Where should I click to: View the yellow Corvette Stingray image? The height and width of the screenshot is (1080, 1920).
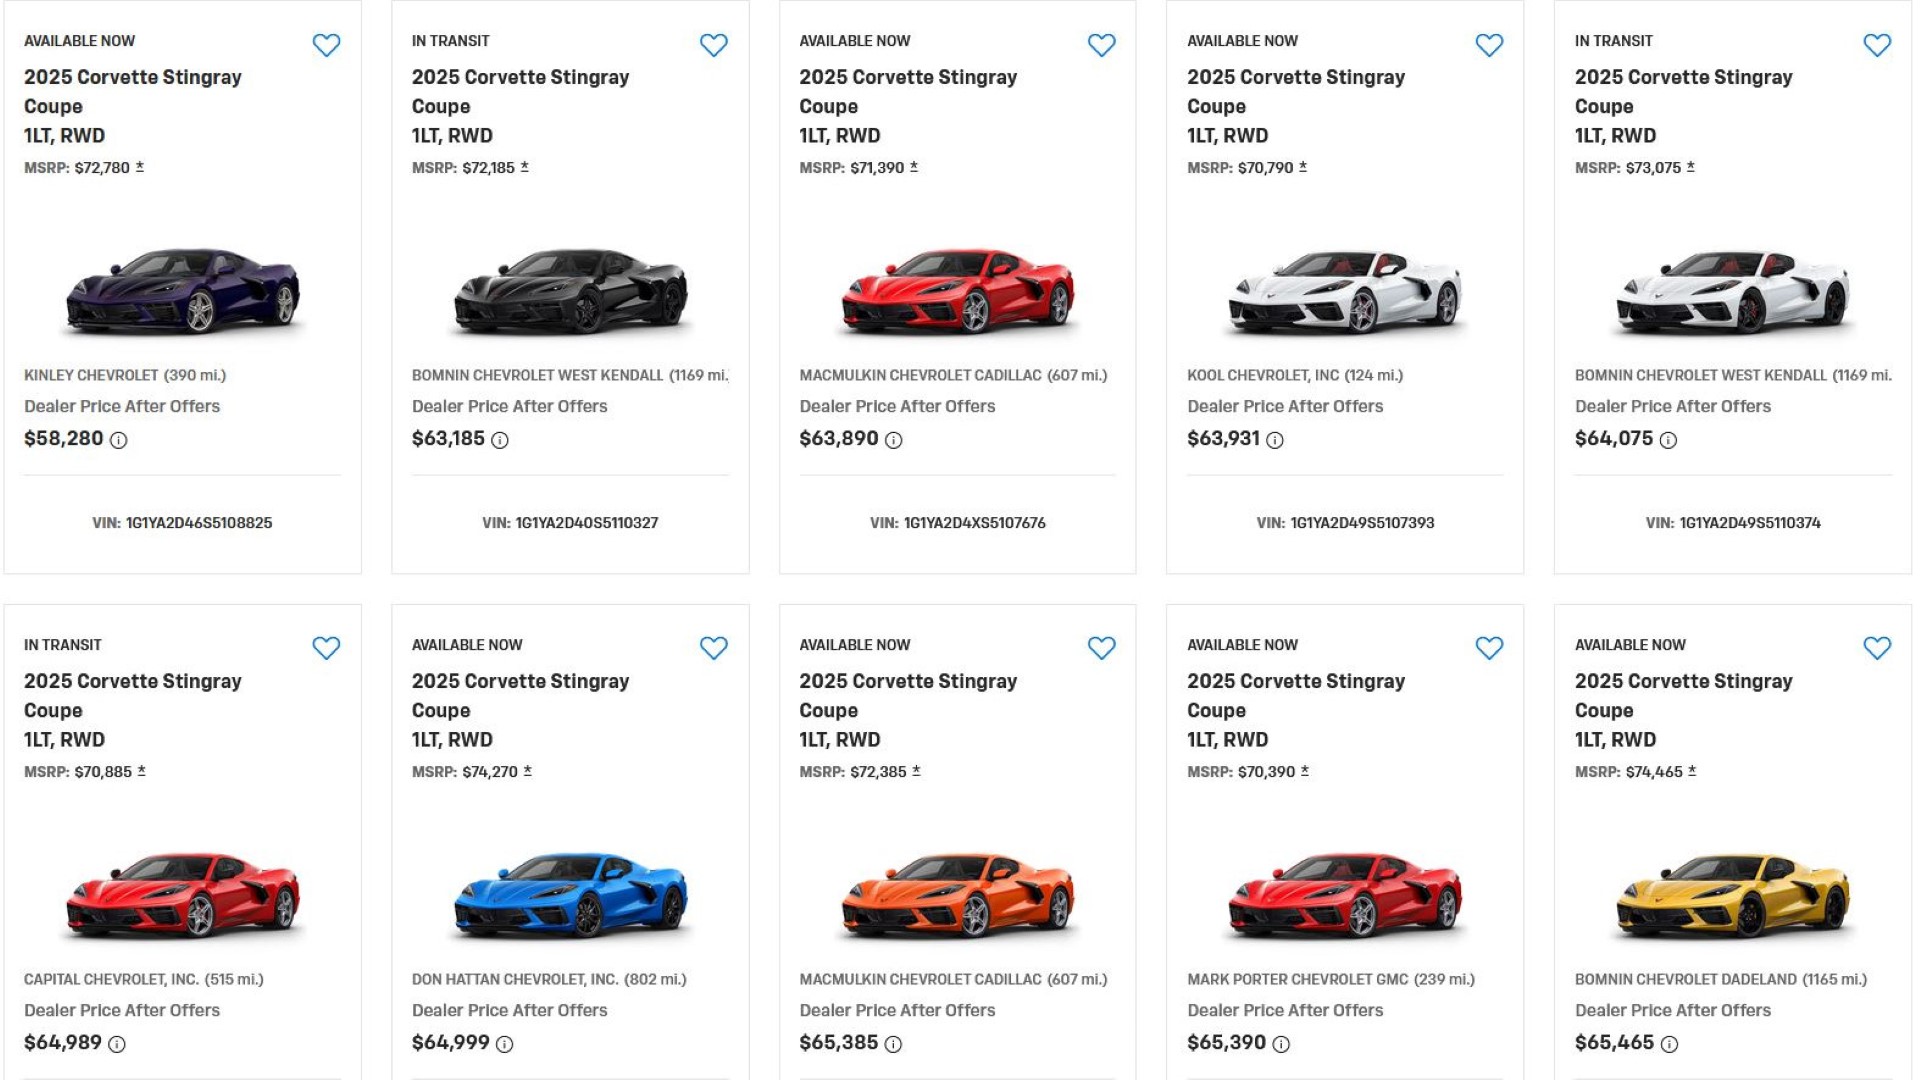tap(1733, 895)
